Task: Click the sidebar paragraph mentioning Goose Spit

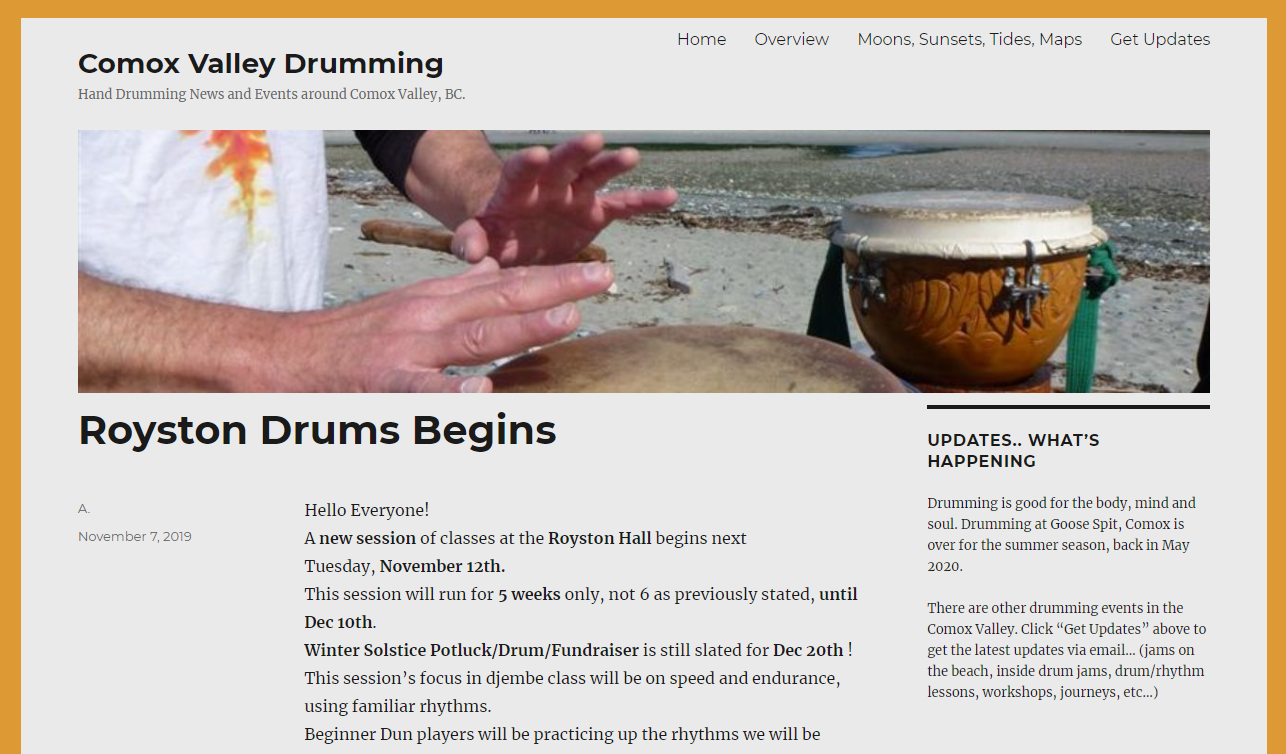Action: 1060,534
